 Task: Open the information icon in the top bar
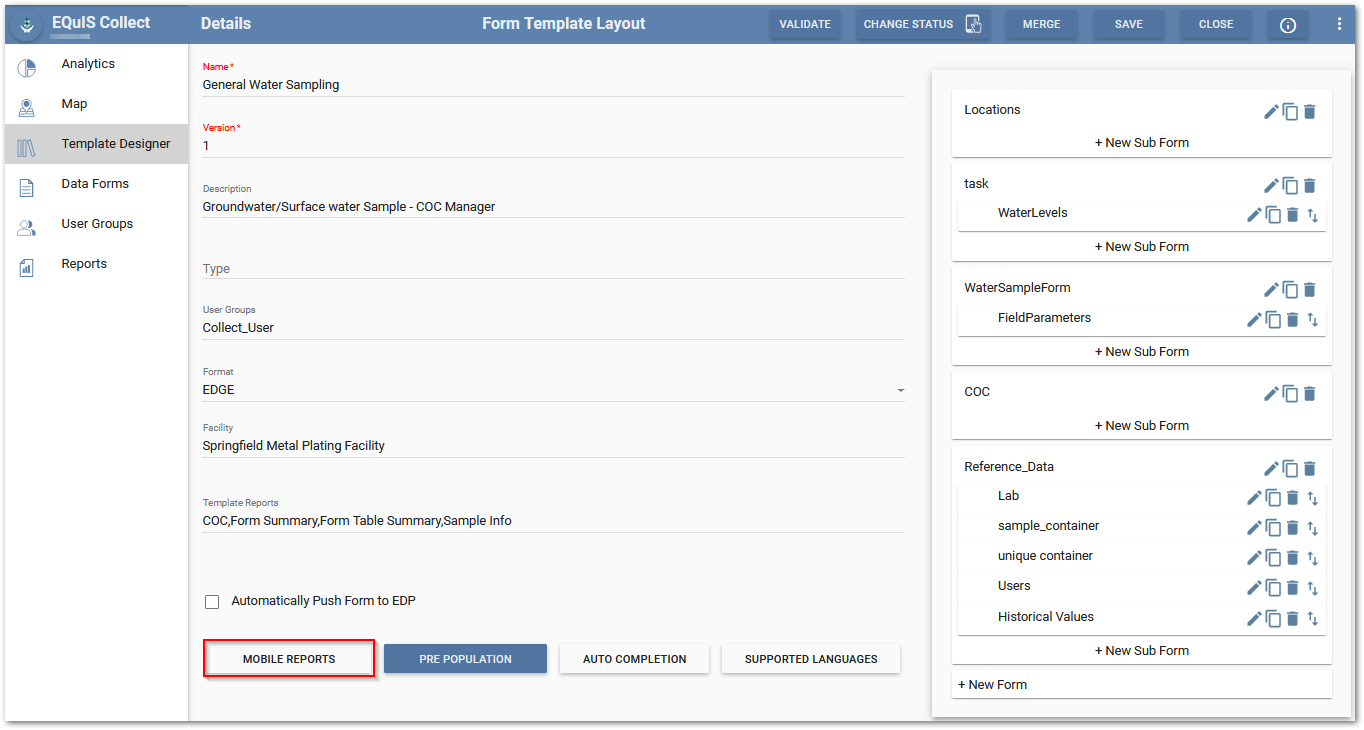(x=1287, y=25)
